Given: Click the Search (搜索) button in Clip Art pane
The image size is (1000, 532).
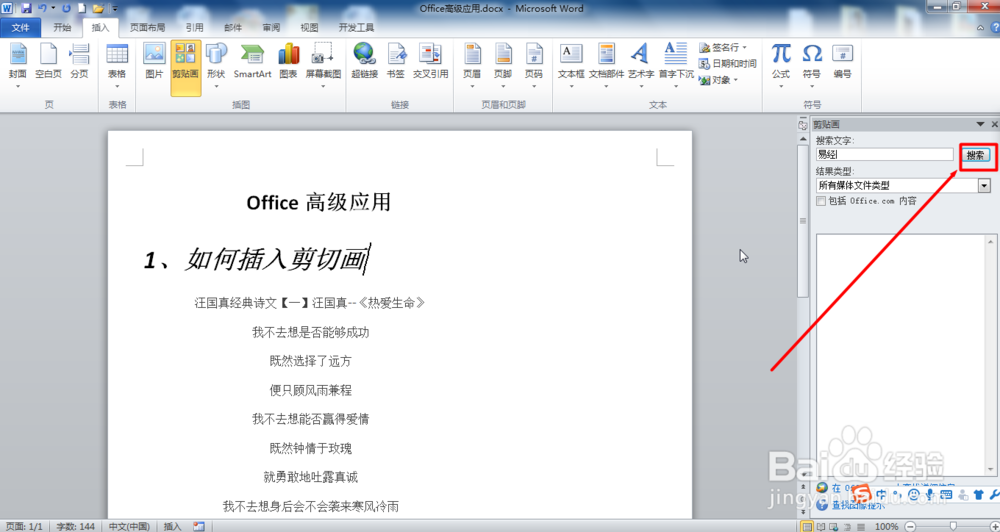Looking at the screenshot, I should [x=975, y=155].
